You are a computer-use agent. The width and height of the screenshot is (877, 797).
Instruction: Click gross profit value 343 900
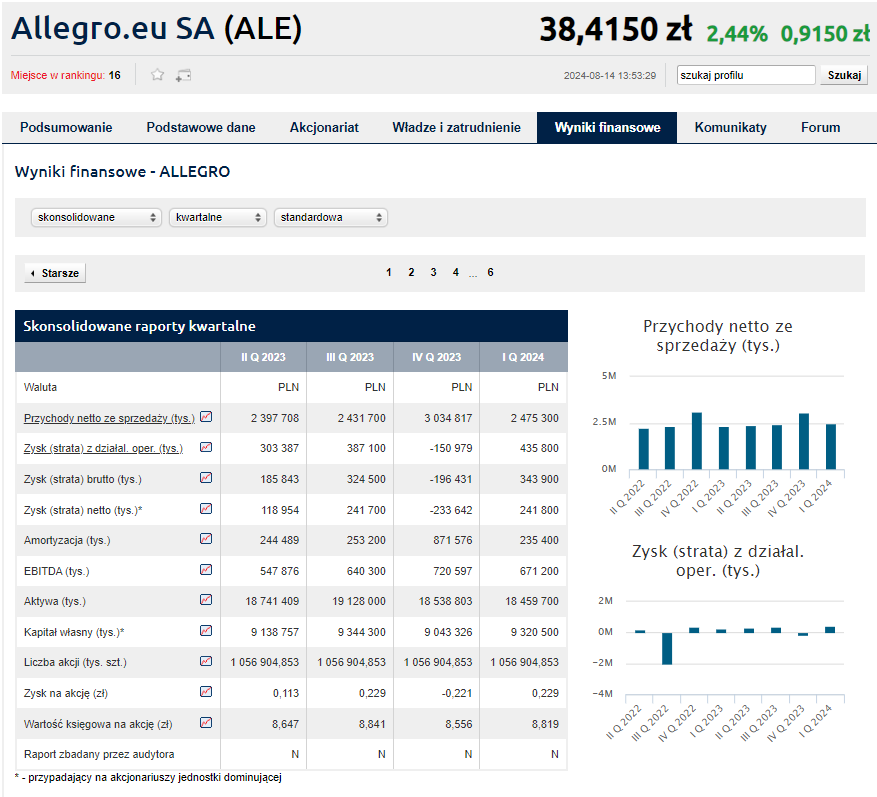[539, 479]
